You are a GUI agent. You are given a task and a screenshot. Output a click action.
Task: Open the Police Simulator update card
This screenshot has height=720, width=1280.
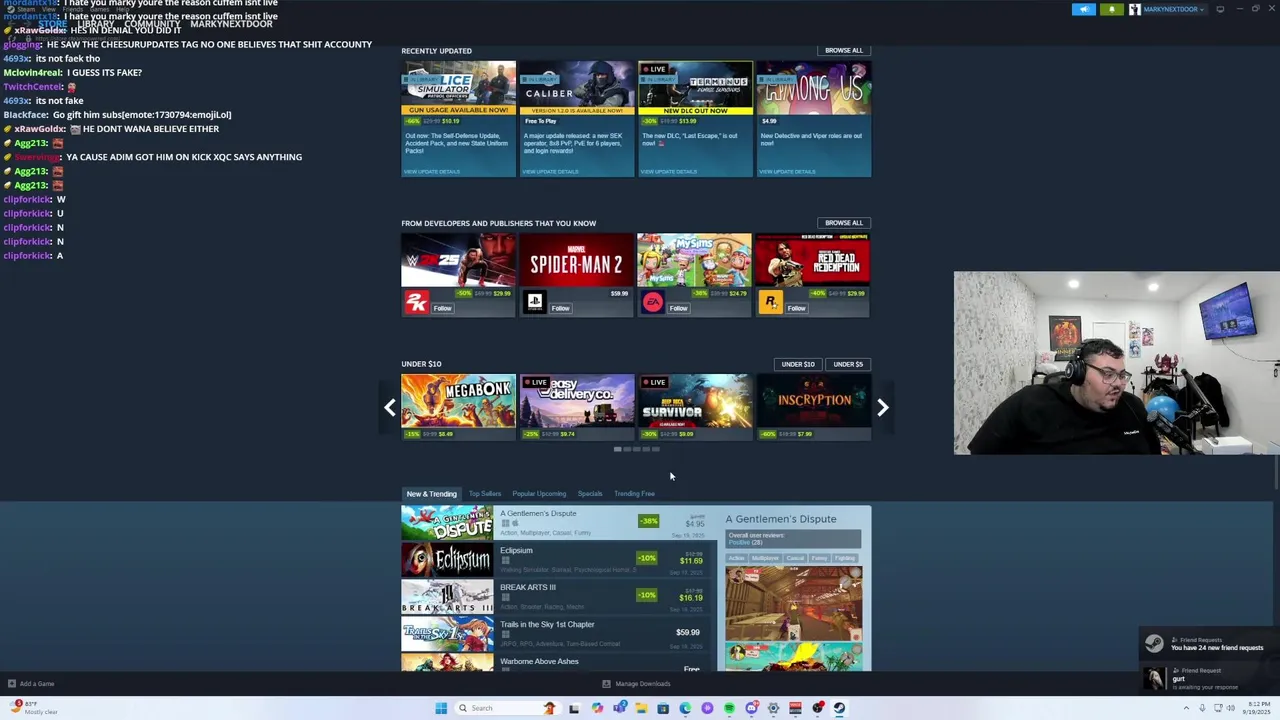pyautogui.click(x=458, y=119)
